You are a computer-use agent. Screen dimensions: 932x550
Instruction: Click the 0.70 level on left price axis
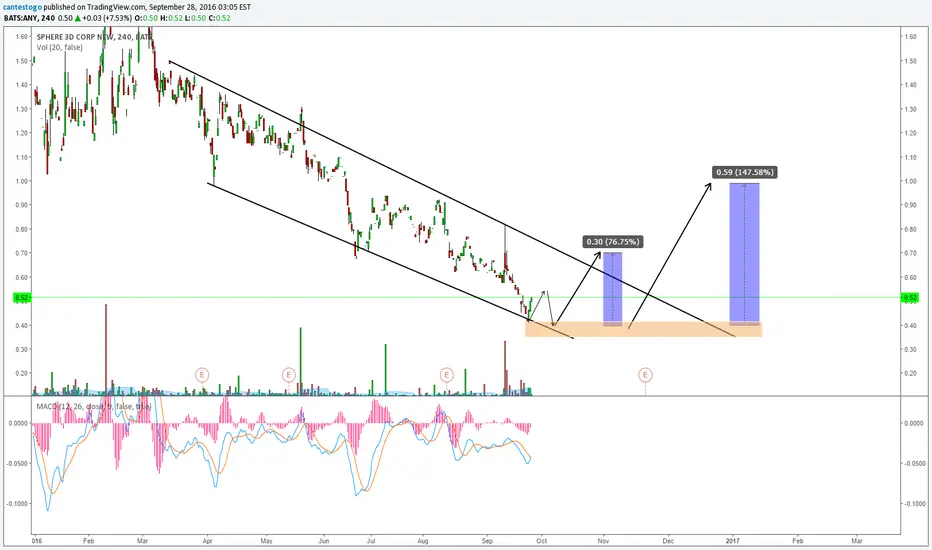click(22, 253)
